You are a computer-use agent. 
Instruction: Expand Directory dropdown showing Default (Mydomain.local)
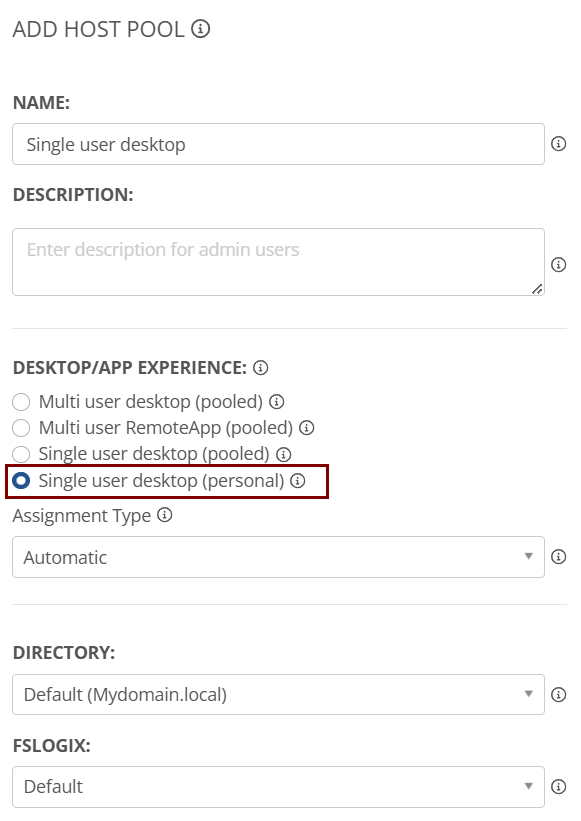tap(278, 694)
